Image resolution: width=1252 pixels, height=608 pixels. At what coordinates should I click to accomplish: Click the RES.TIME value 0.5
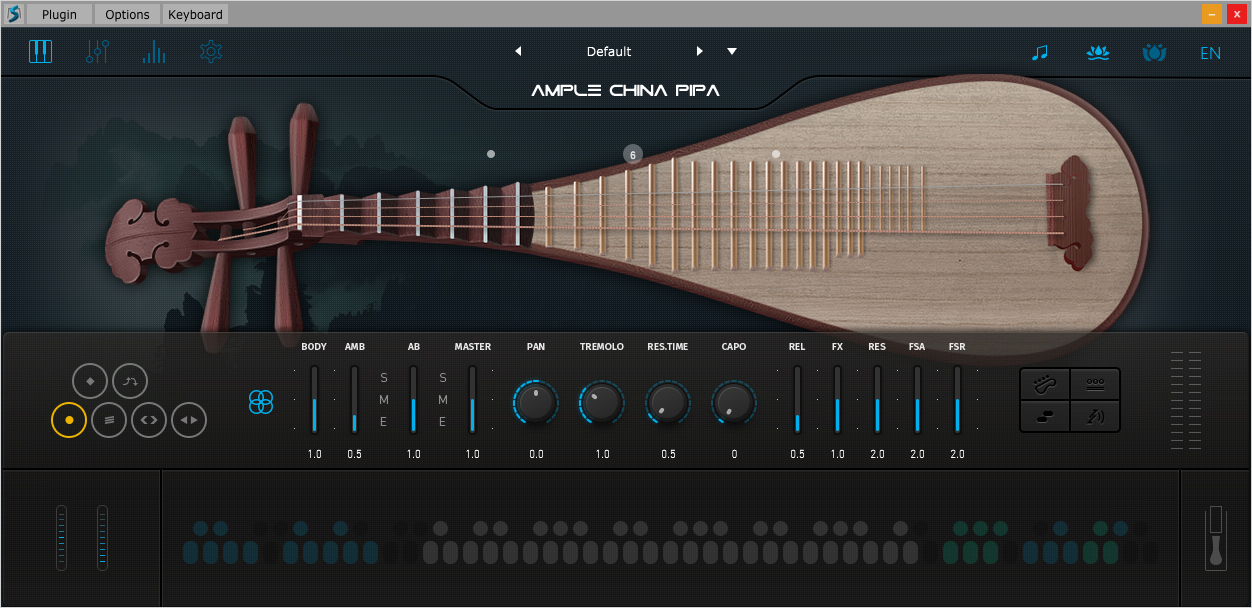[x=668, y=454]
